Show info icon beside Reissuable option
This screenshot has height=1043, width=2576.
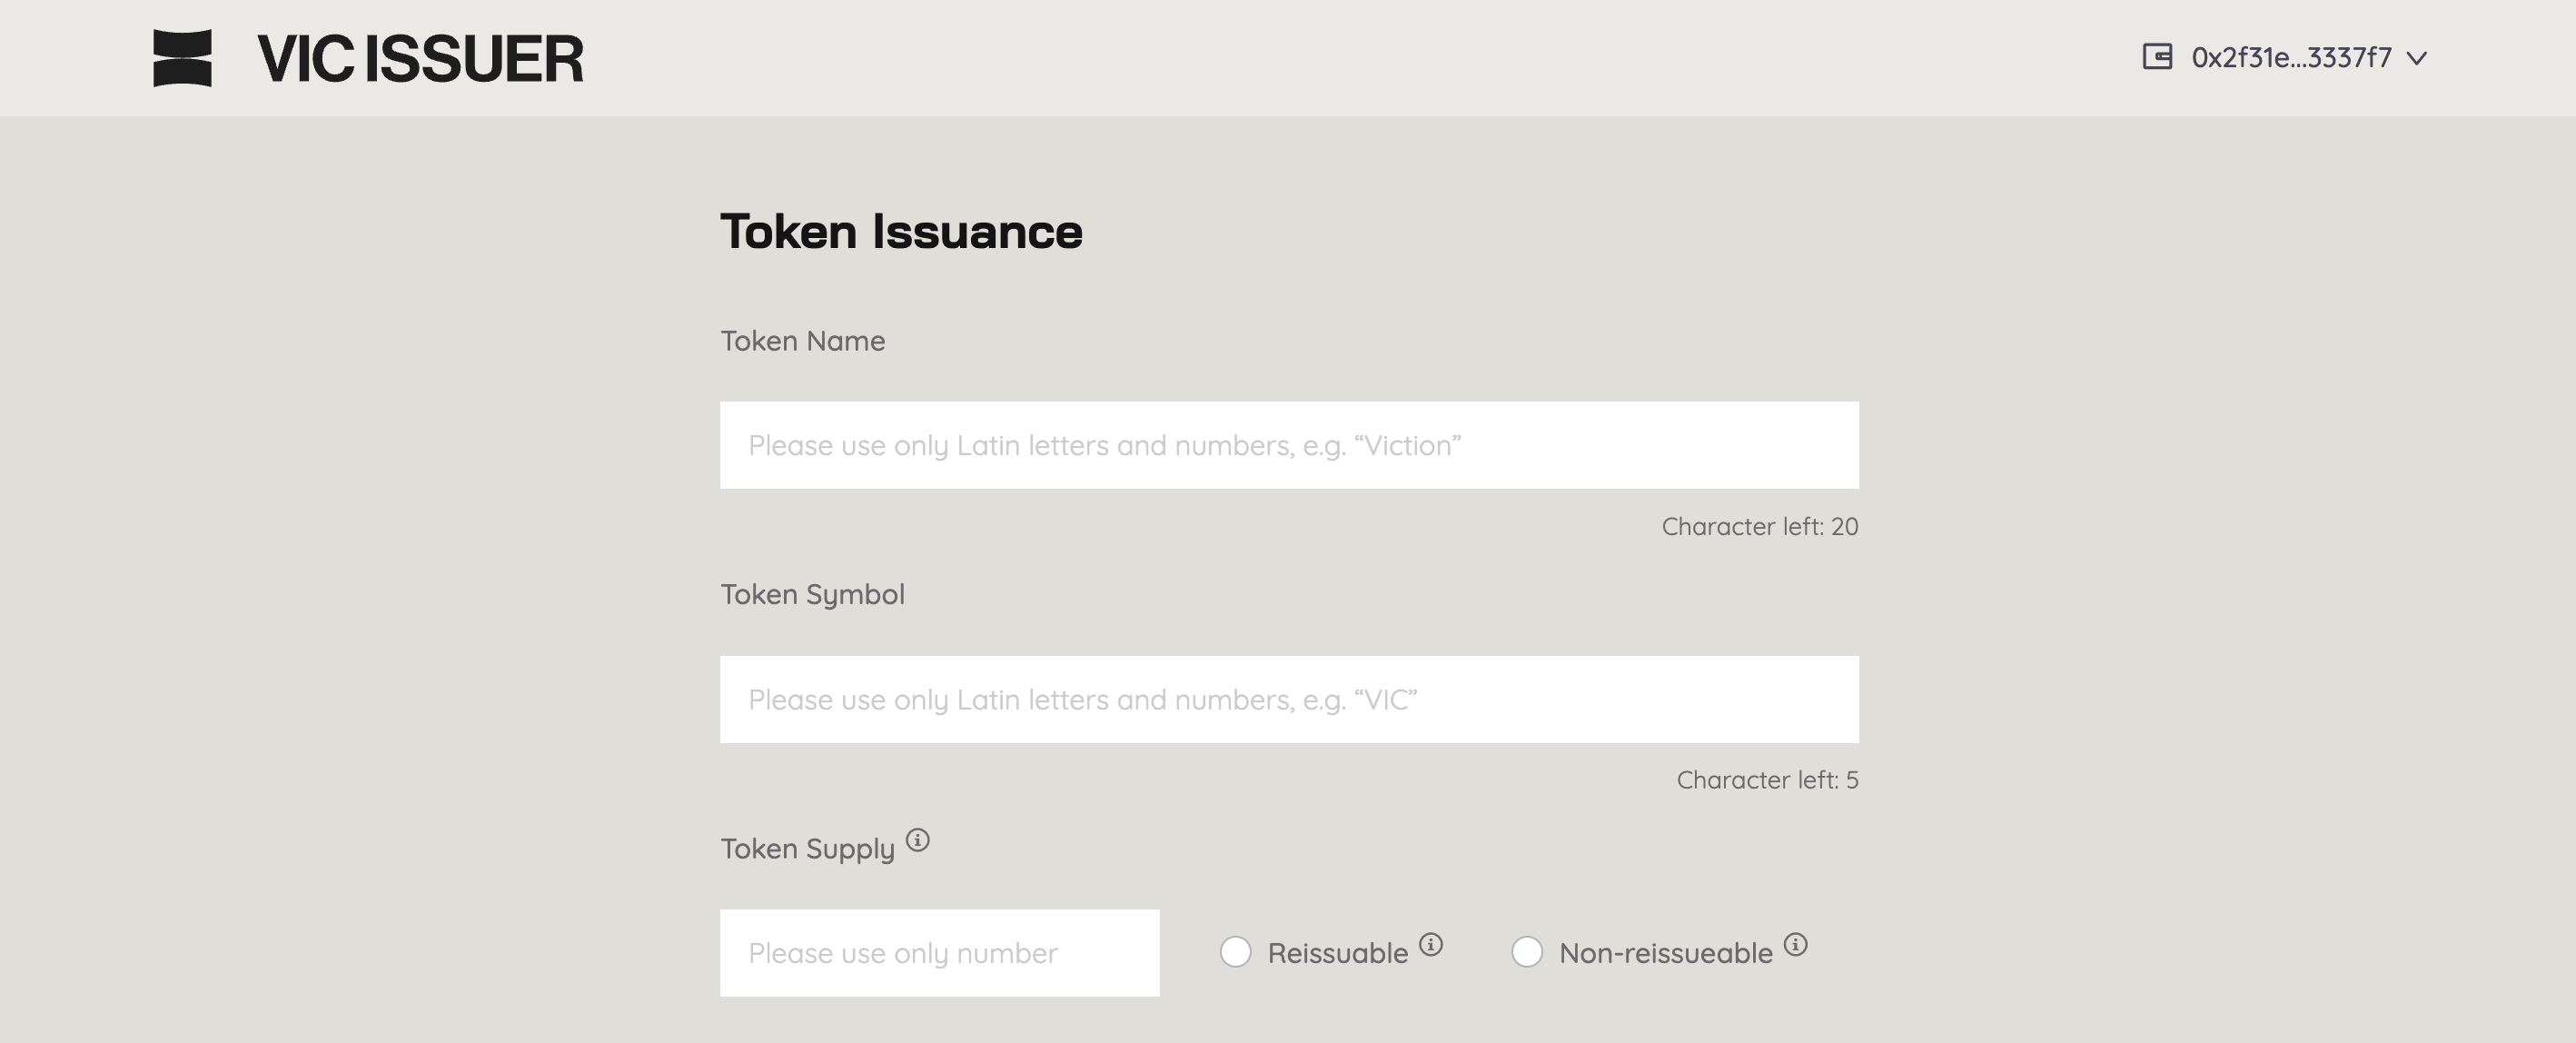(x=1431, y=944)
